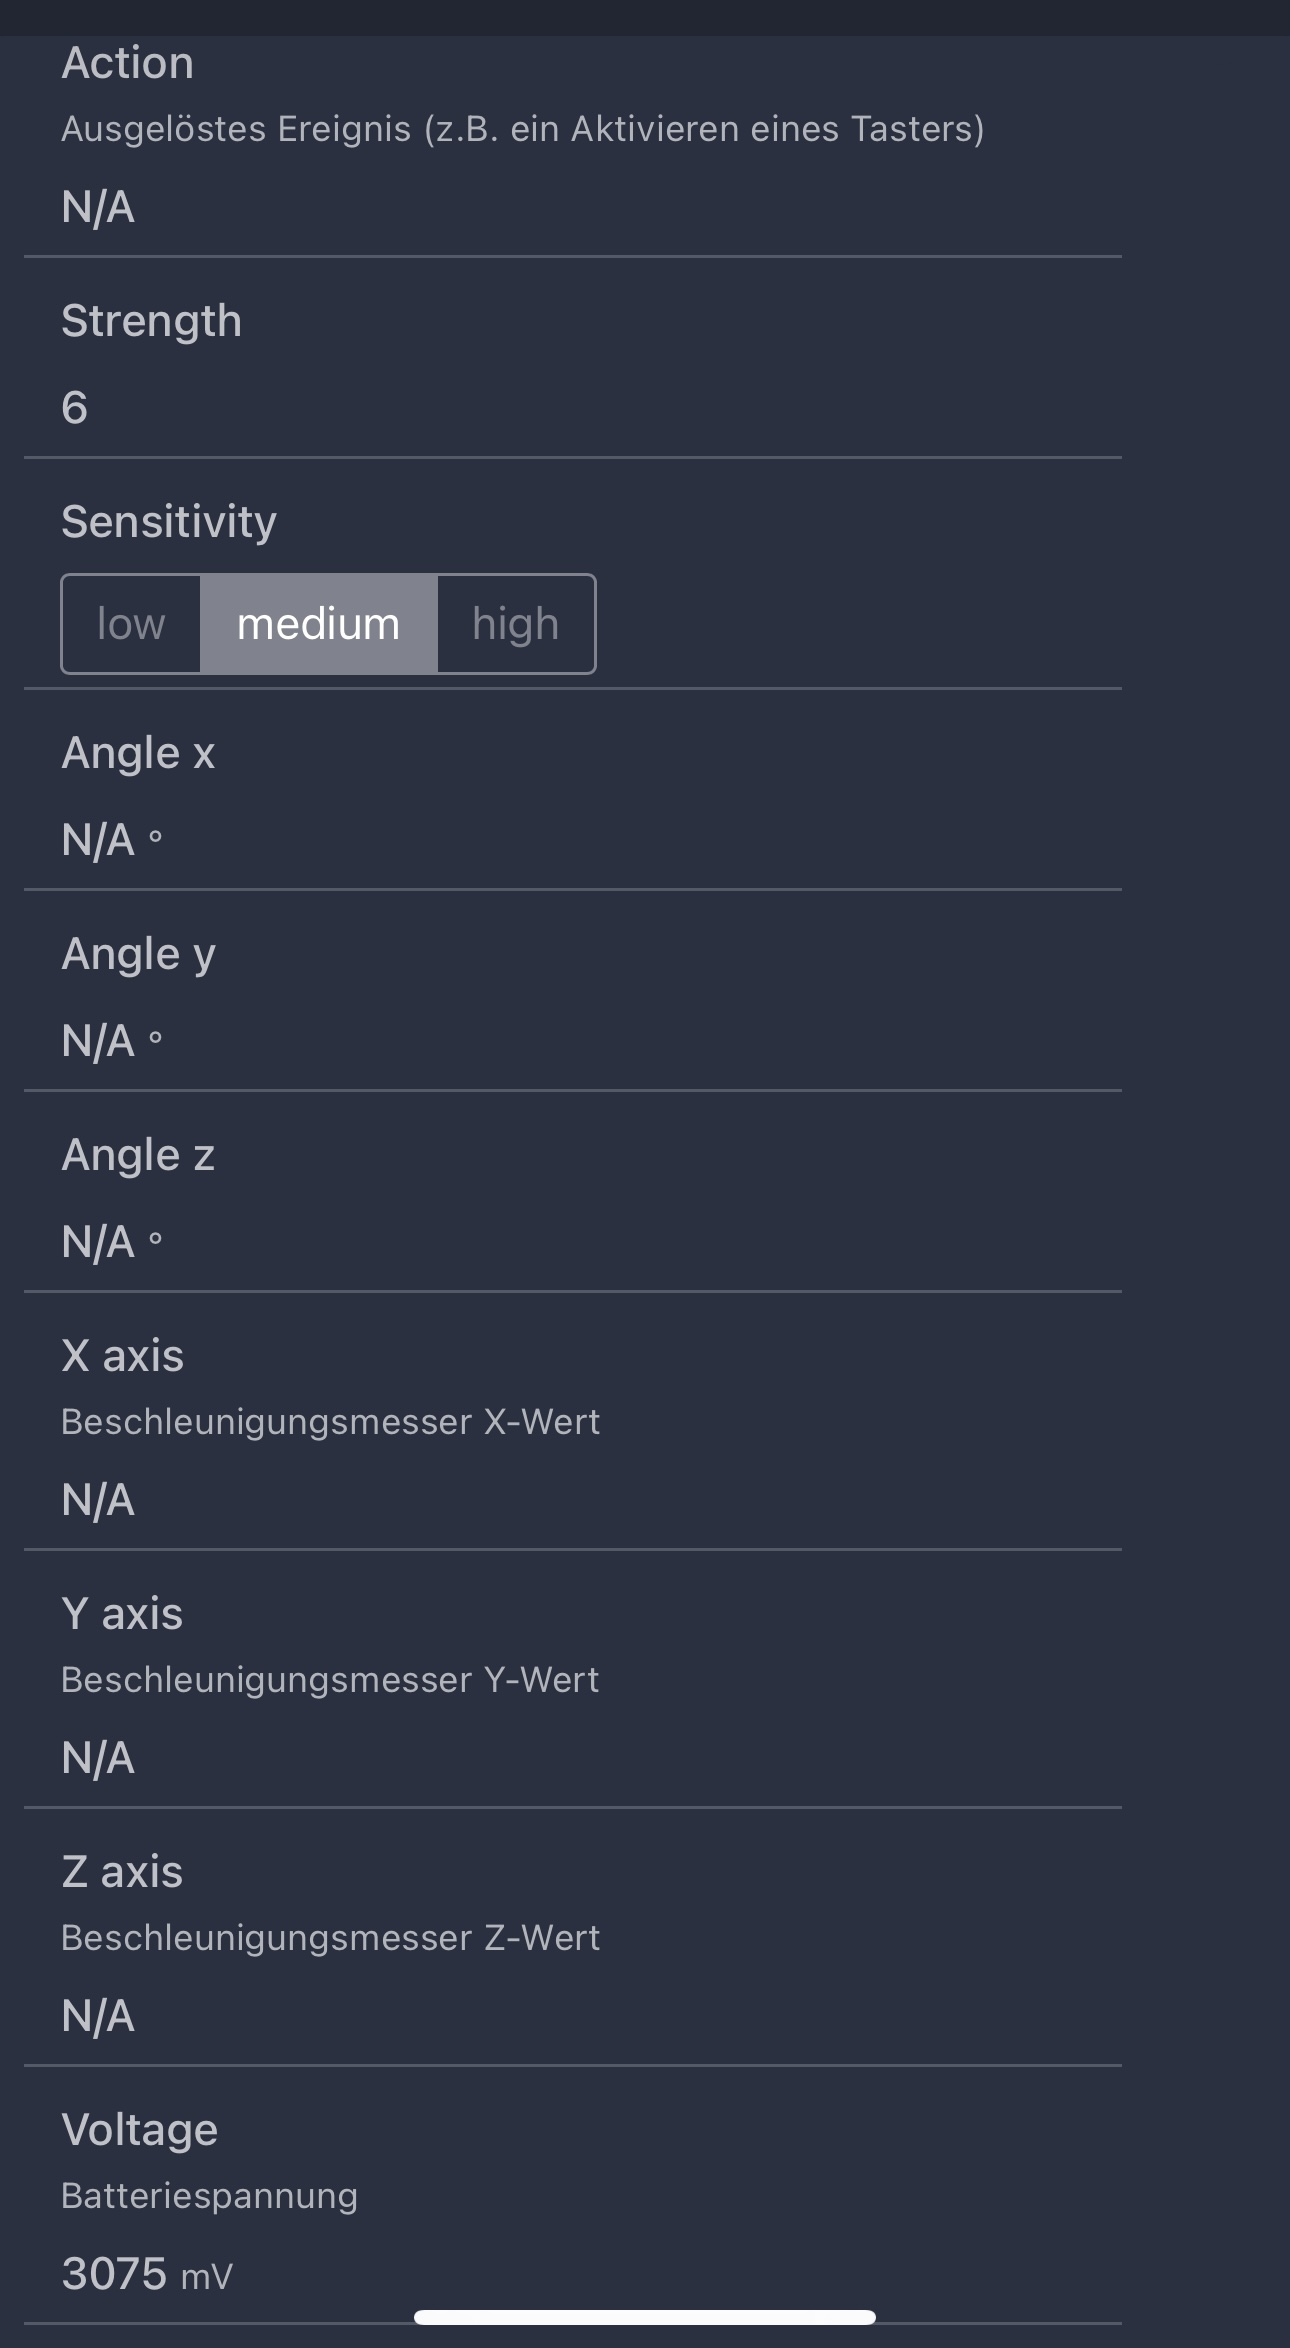Viewport: 1290px width, 2348px height.
Task: Tap the X axis heading
Action: pos(122,1356)
